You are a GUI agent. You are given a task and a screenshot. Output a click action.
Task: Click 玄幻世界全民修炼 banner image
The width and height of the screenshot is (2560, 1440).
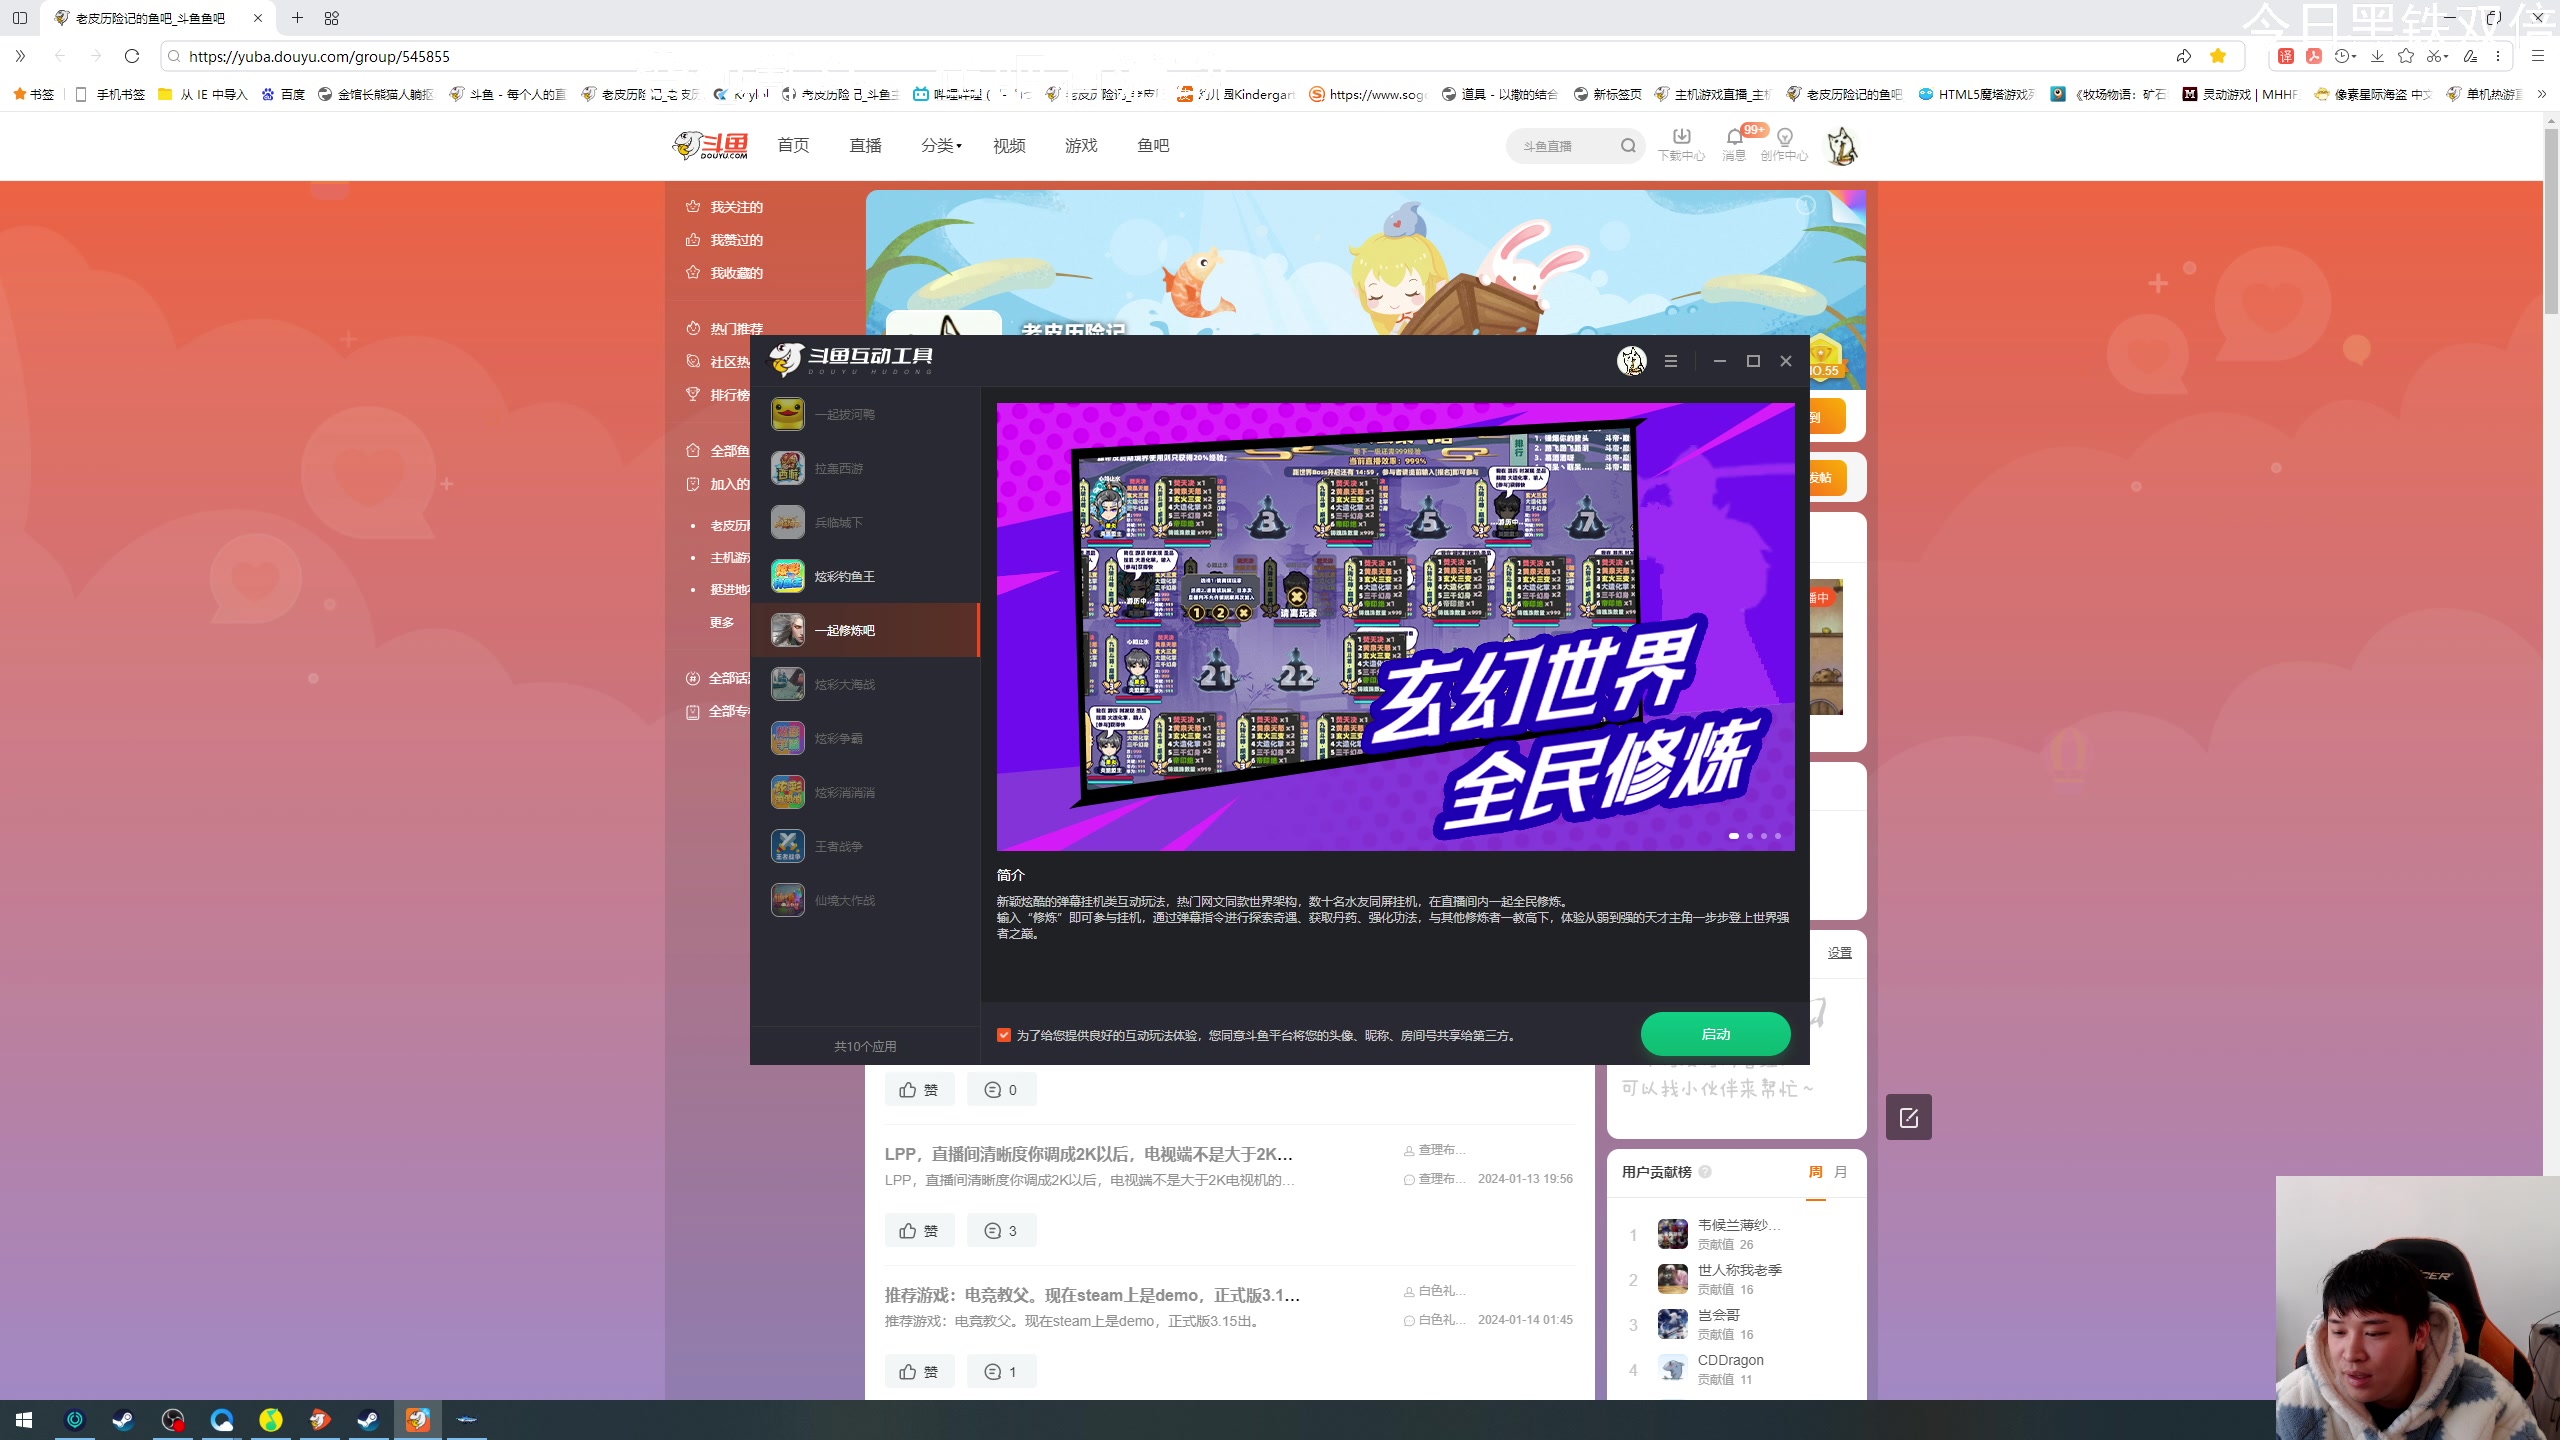(x=1395, y=627)
